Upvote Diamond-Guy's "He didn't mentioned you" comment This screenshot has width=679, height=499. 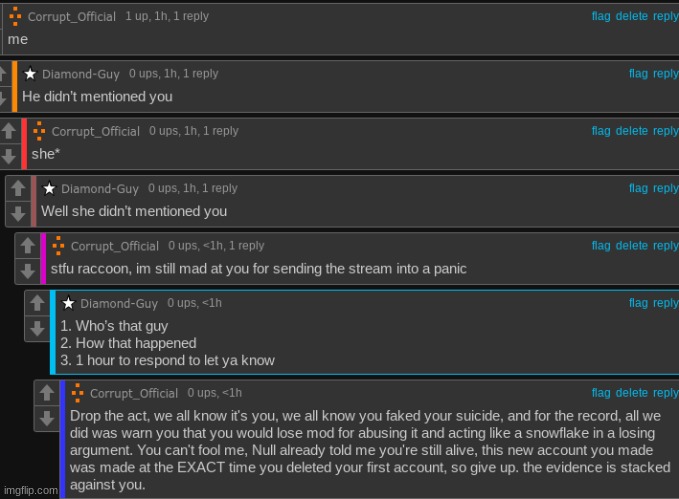tap(4, 74)
